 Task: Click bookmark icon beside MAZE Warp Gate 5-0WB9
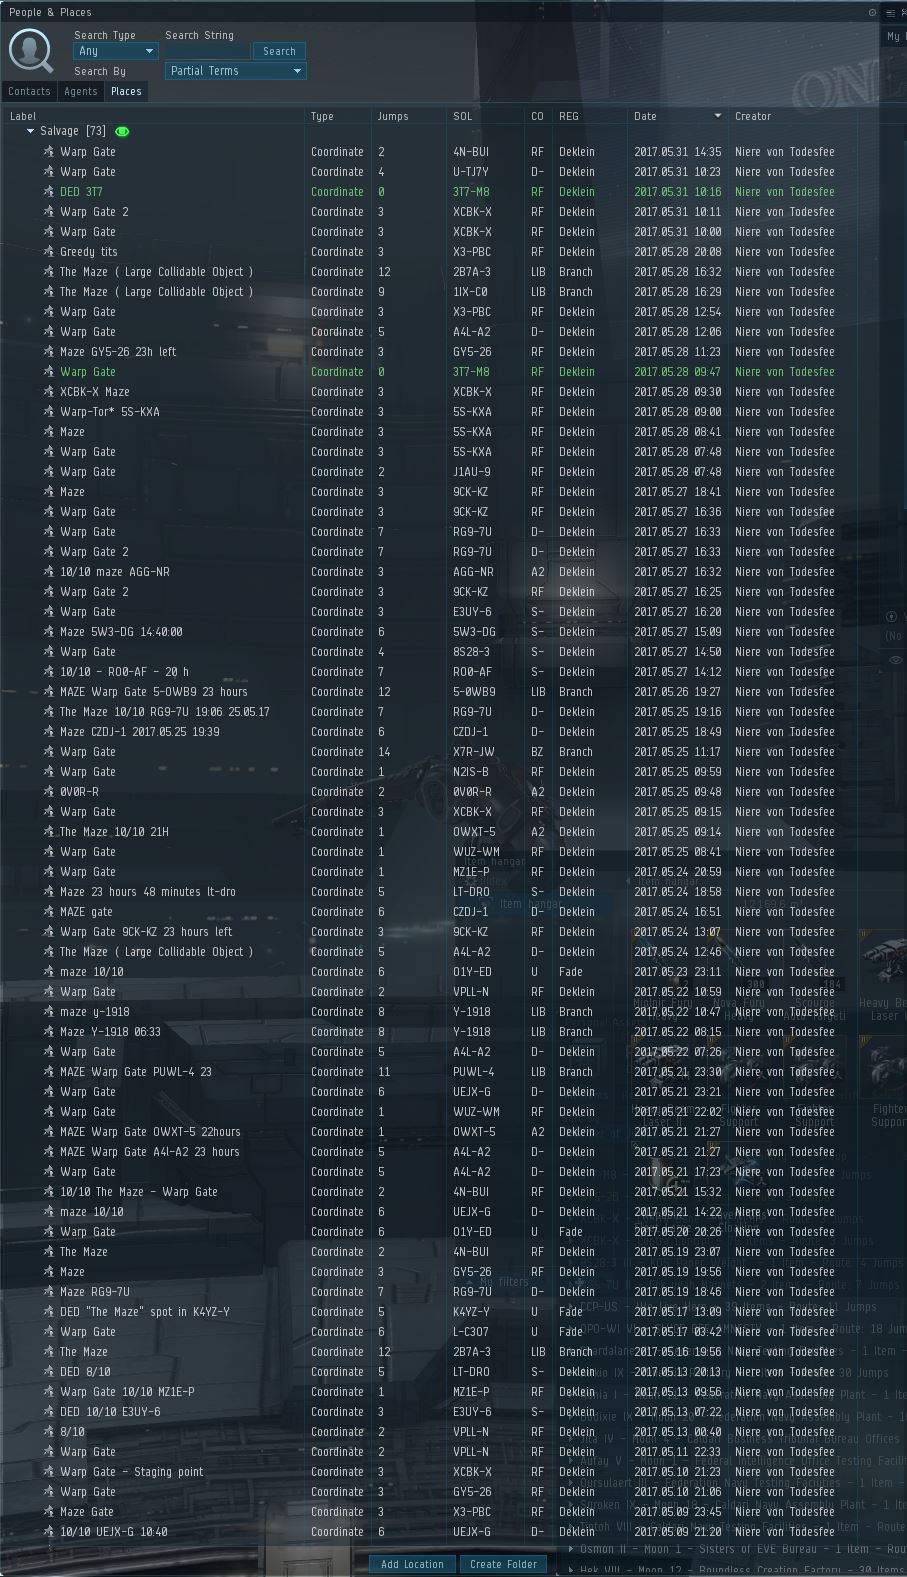48,692
